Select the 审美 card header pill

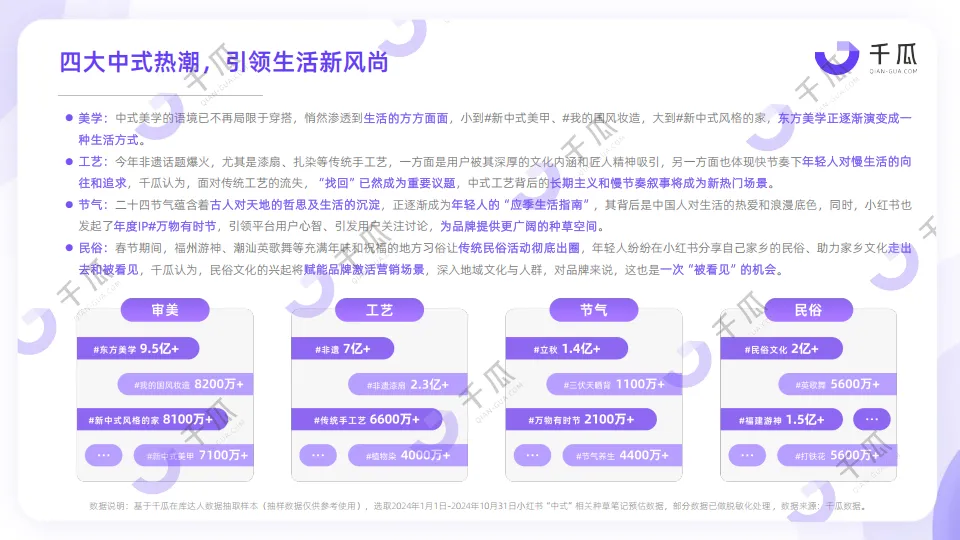(x=165, y=310)
